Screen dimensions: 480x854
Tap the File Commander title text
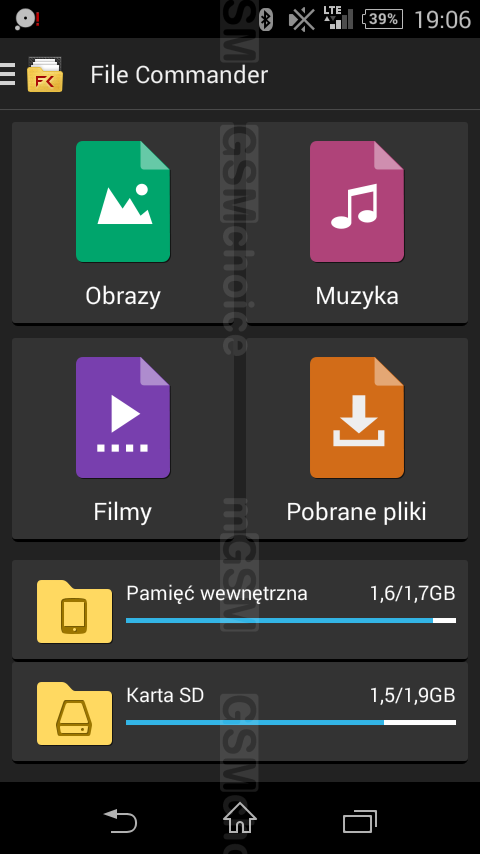179,75
